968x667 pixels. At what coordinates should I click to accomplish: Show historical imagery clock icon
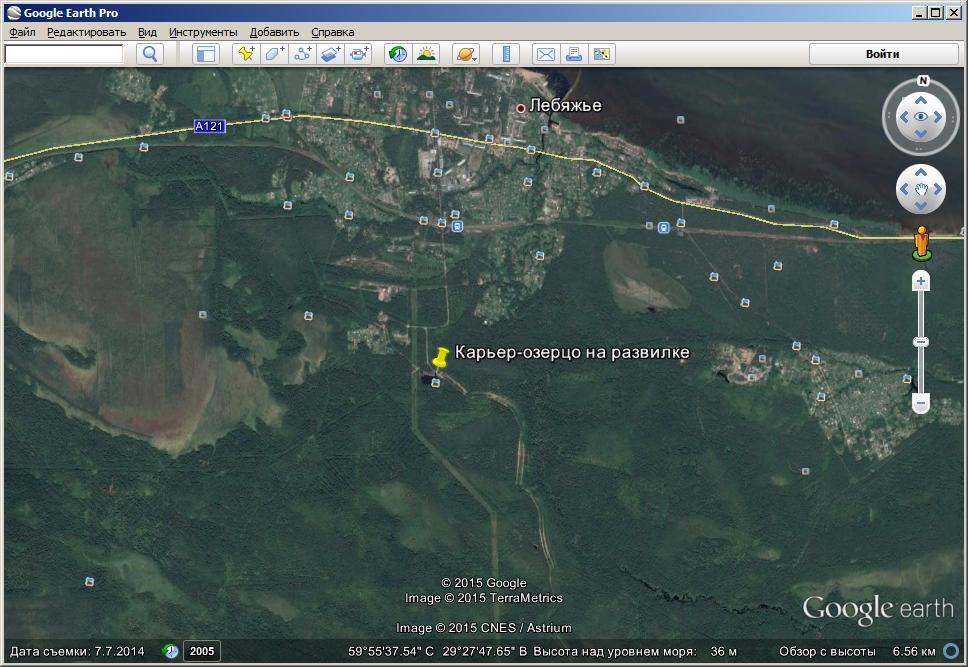point(398,54)
